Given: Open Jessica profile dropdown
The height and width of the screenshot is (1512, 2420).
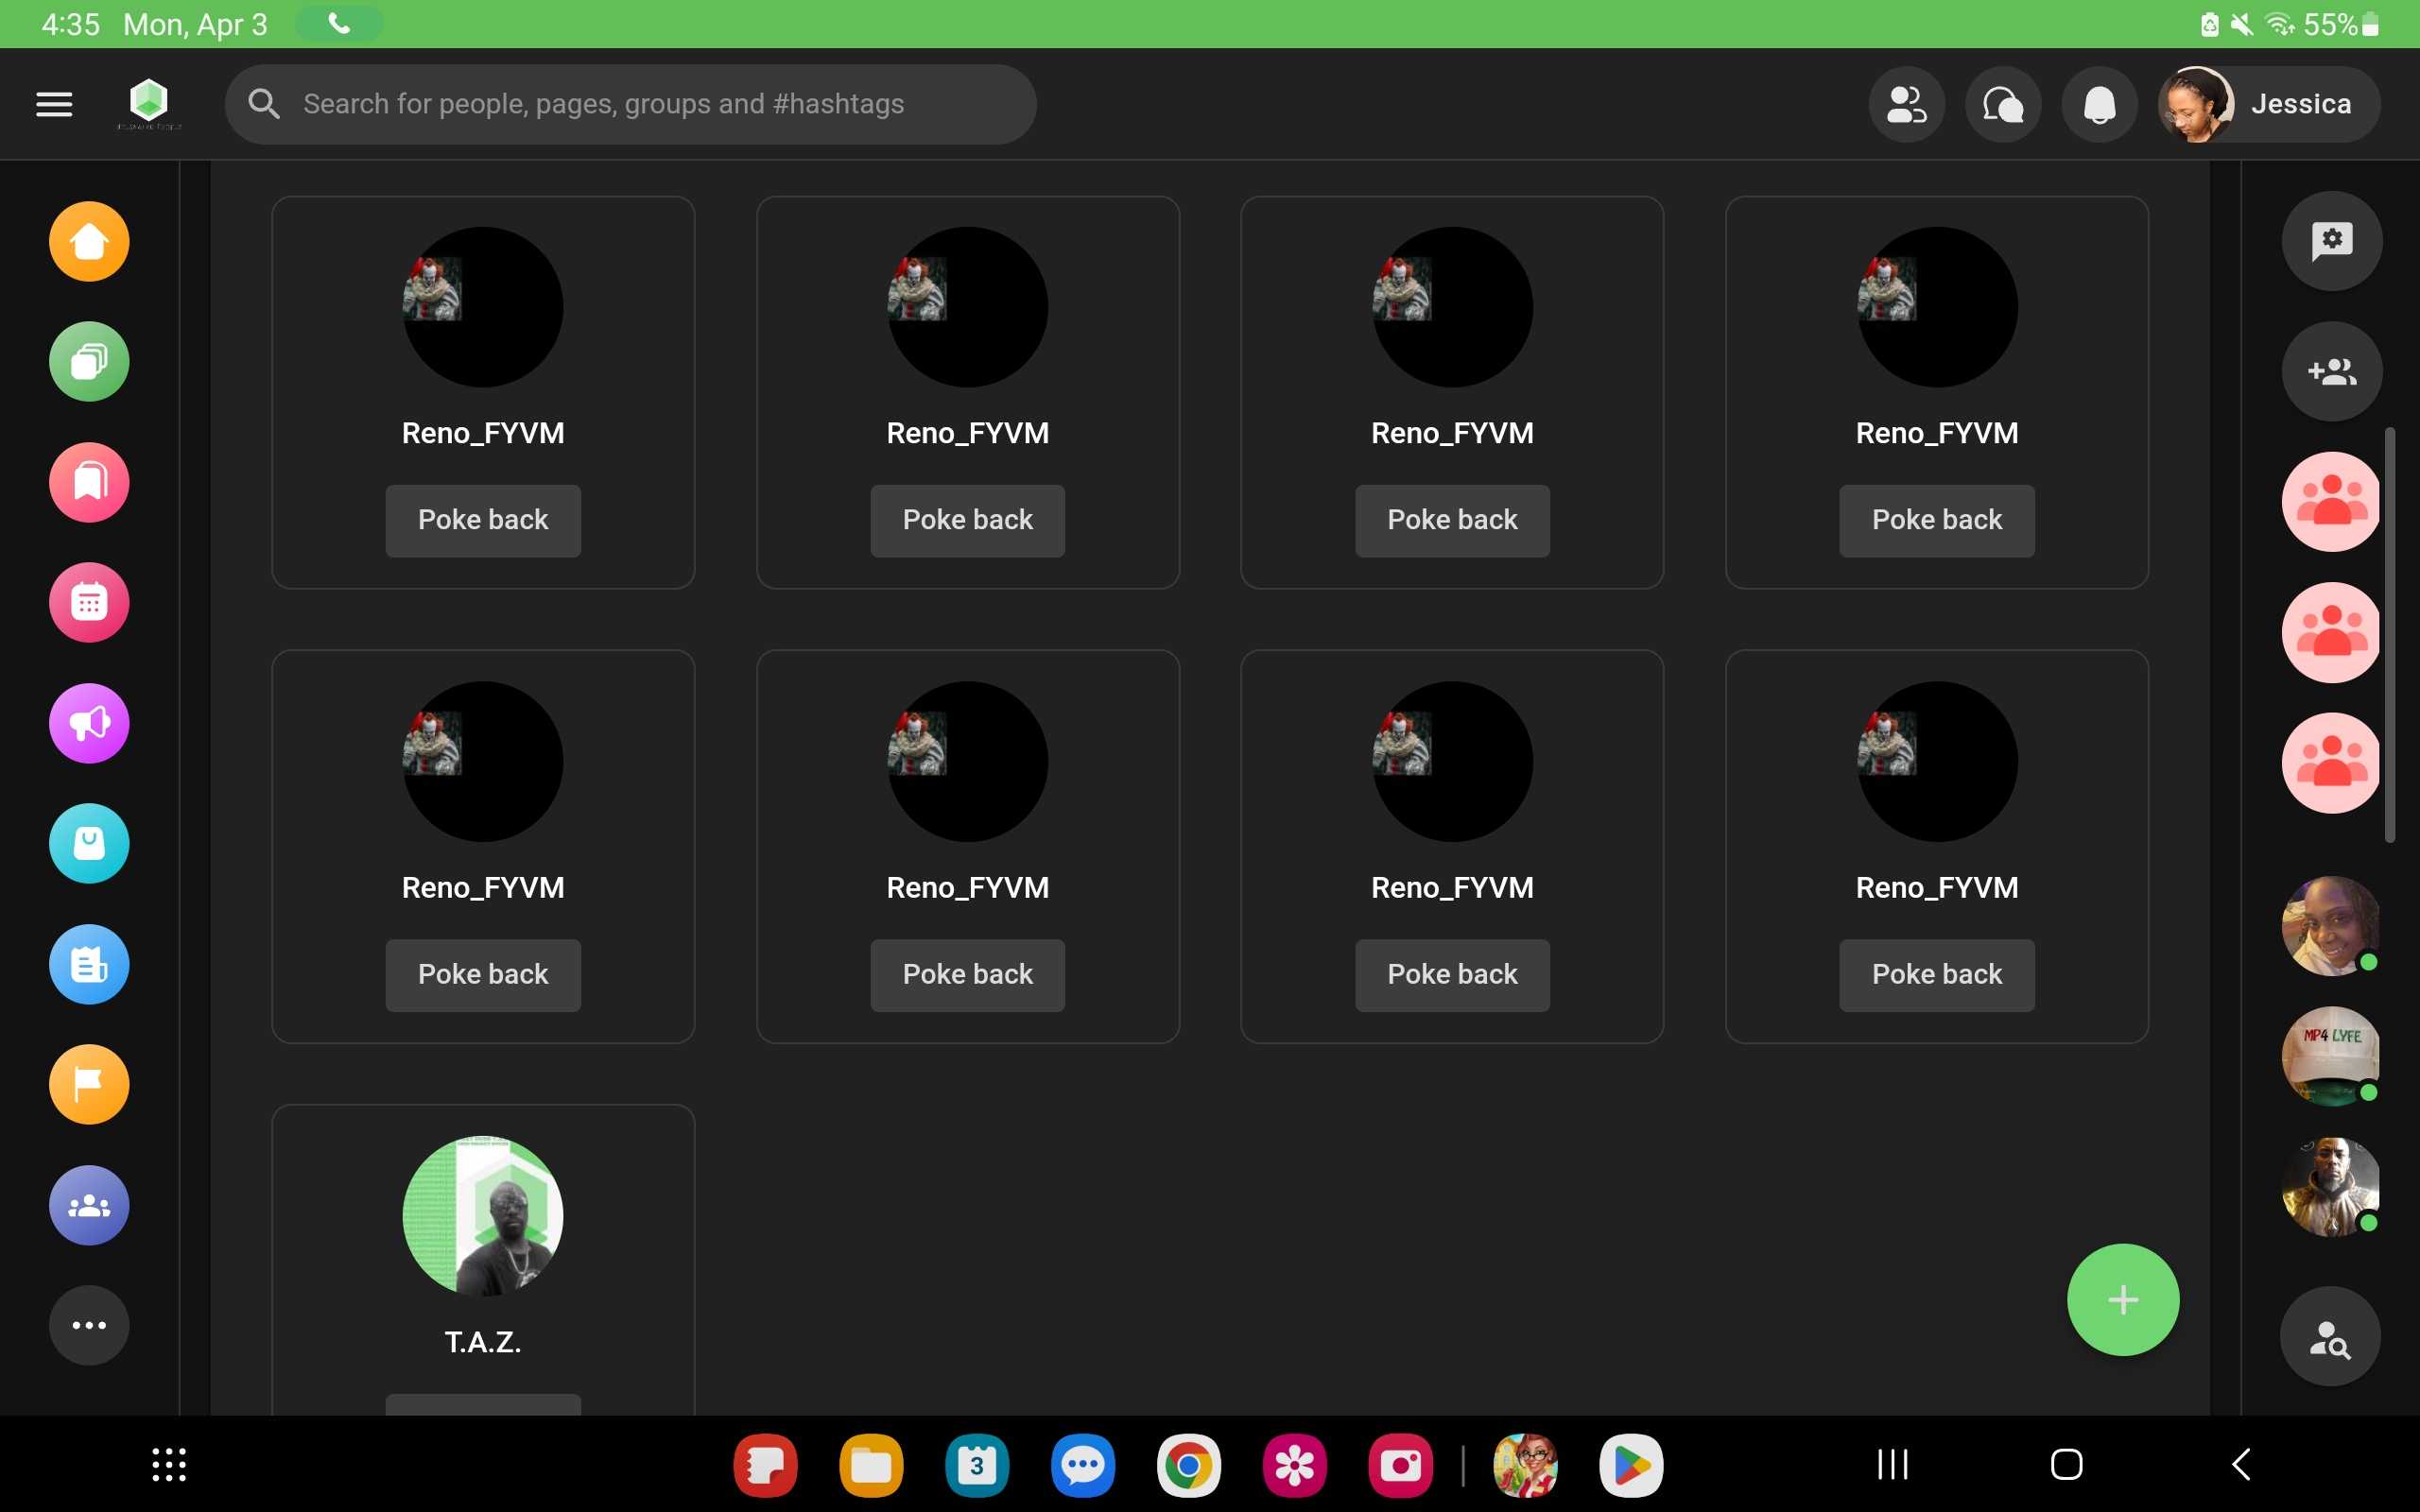Looking at the screenshot, I should 2268,104.
